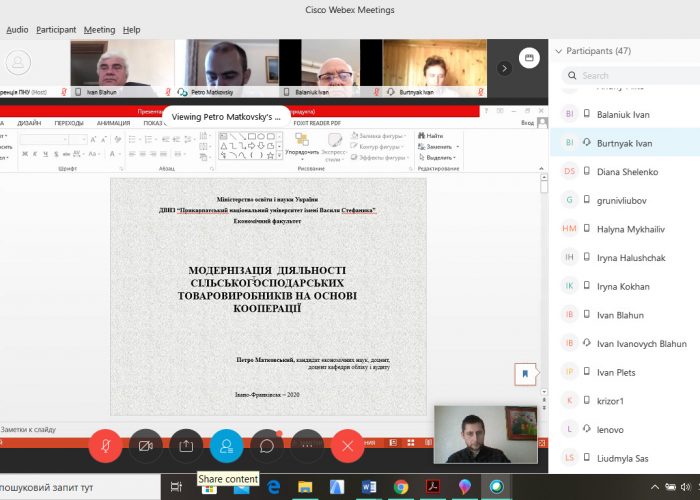The width and height of the screenshot is (700, 500).
Task: Show next video thumbnails with arrow
Action: point(504,68)
